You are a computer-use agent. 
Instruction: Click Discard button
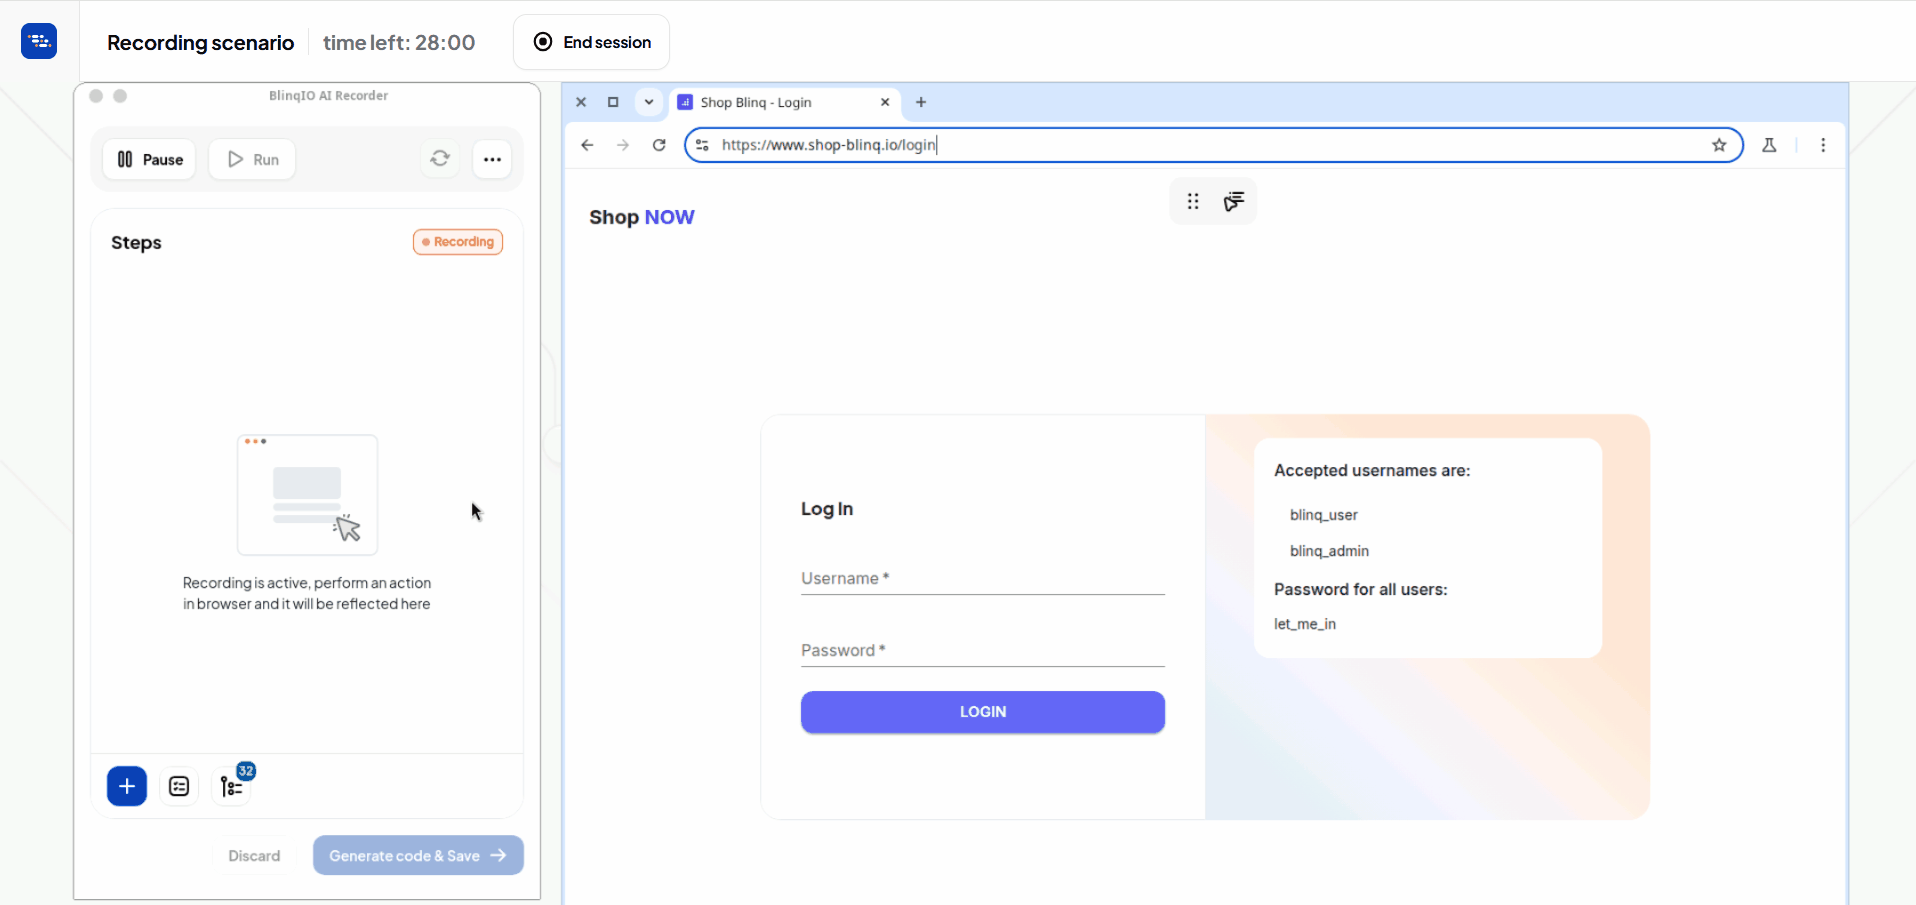pos(254,856)
